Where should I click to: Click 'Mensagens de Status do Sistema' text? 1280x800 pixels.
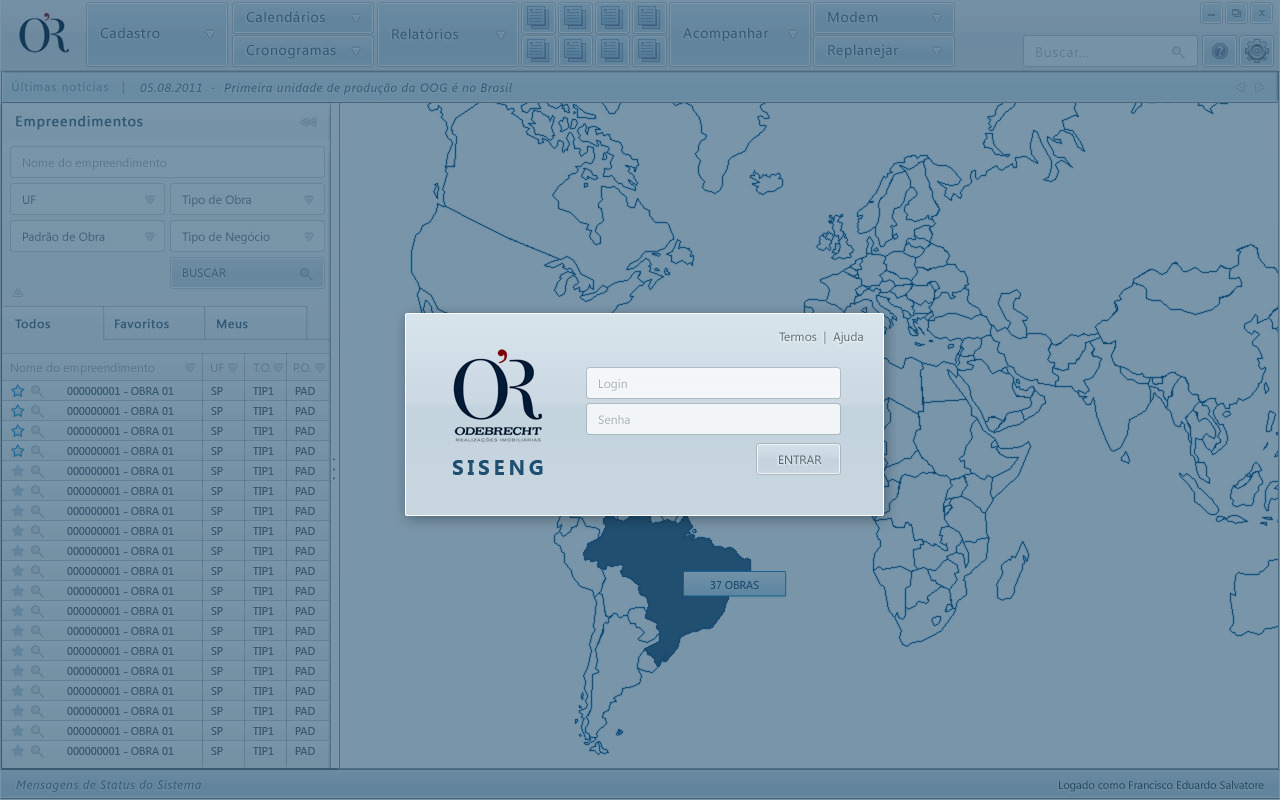tap(109, 785)
